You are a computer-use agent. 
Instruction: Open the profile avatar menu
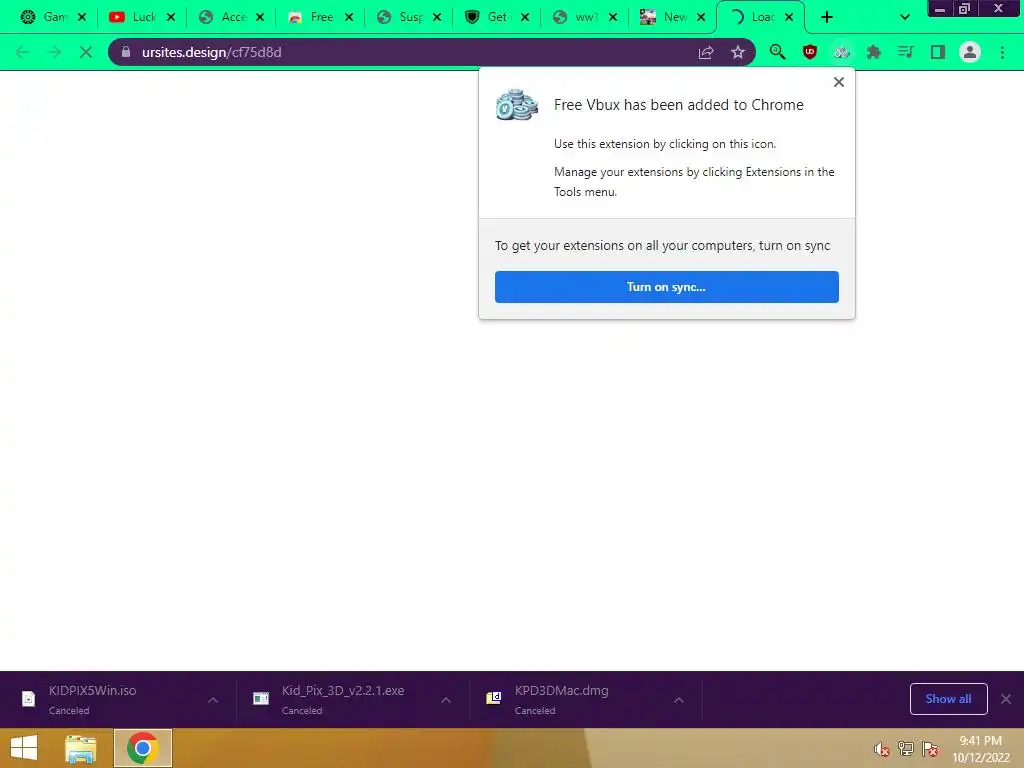(970, 52)
